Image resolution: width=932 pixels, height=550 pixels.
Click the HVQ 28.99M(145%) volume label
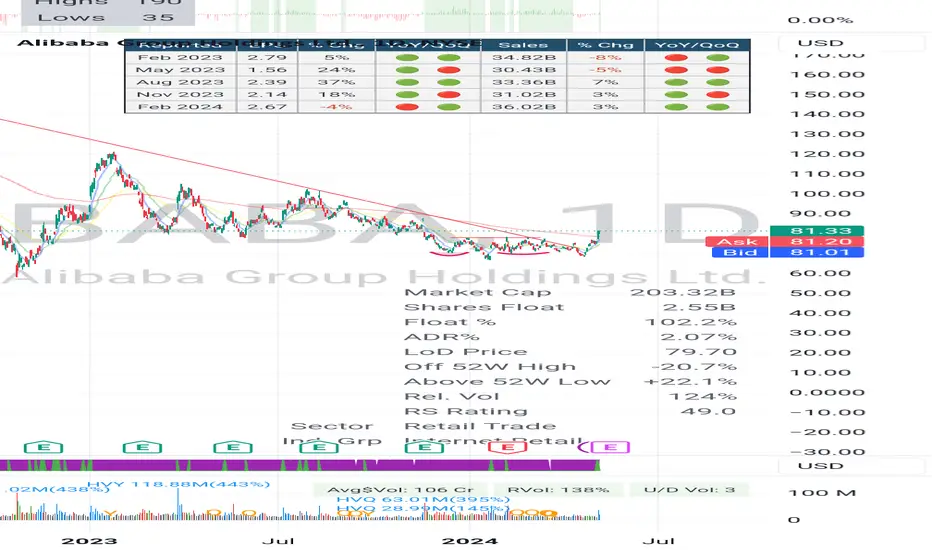pos(423,508)
